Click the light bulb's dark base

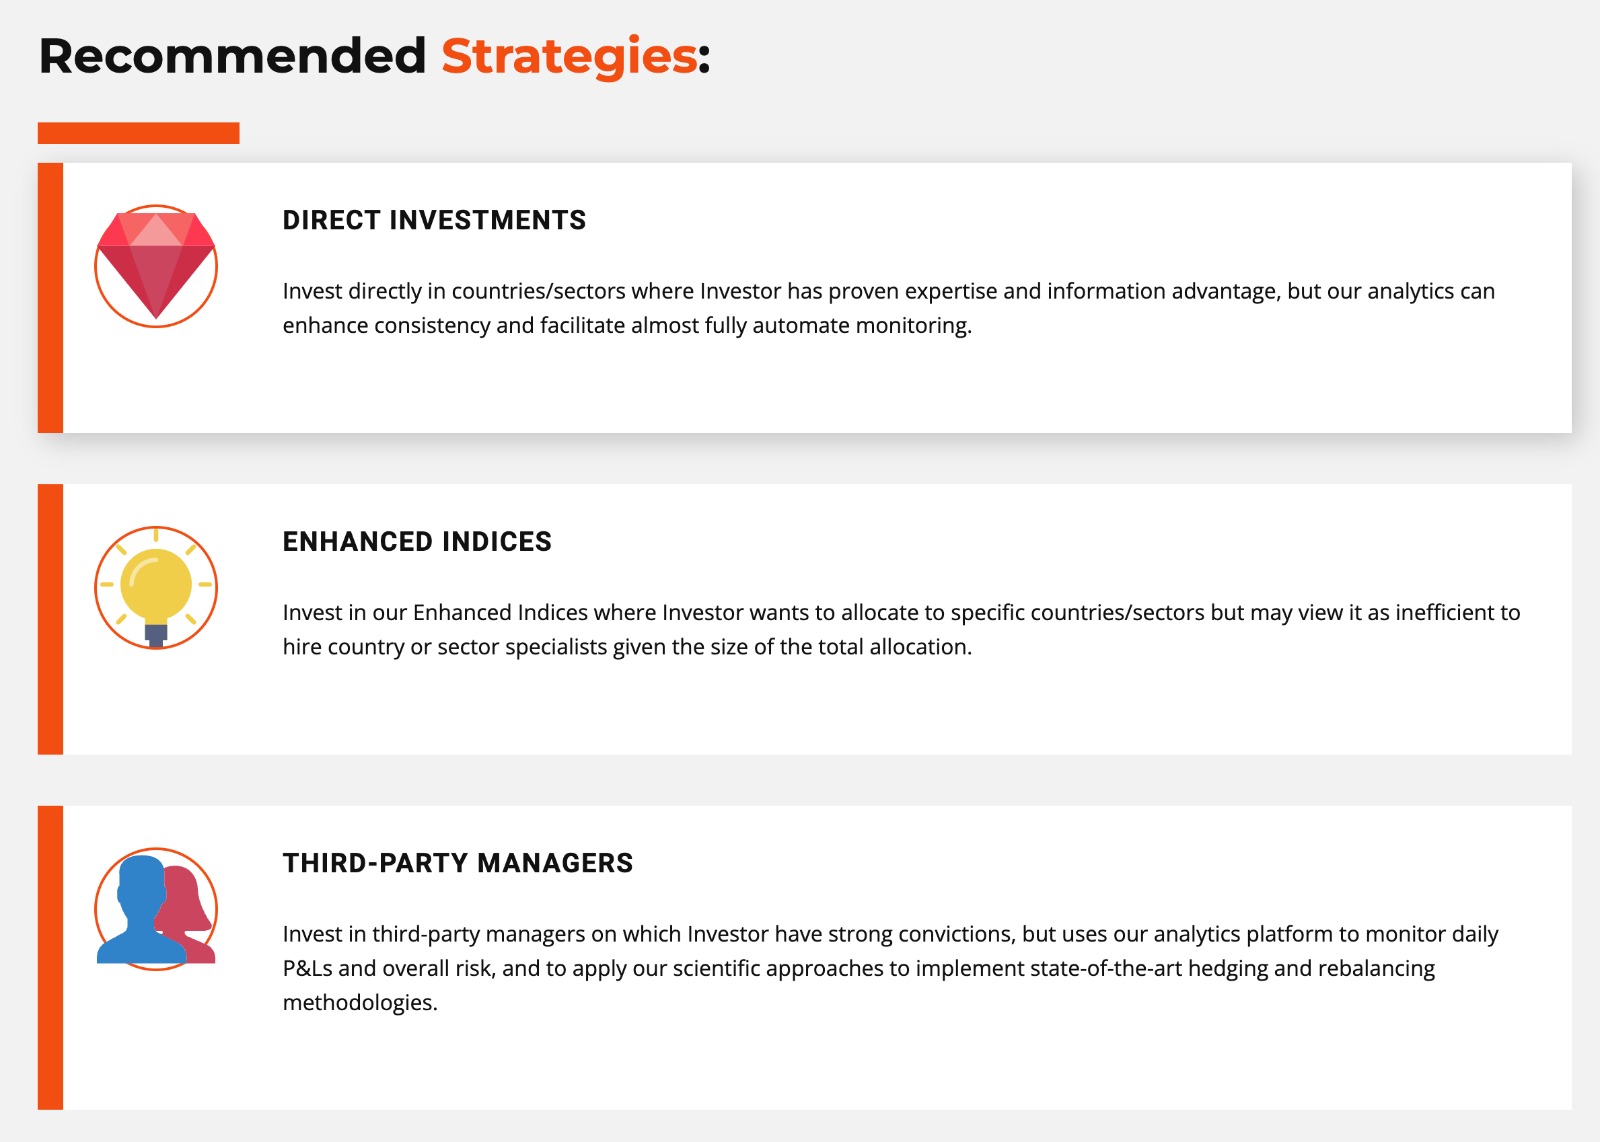156,635
